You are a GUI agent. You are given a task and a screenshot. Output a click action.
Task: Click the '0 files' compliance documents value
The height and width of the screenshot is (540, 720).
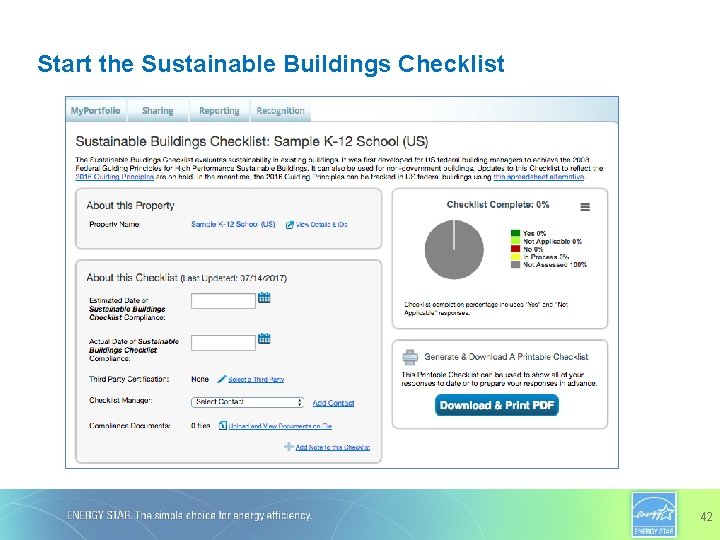pos(201,426)
